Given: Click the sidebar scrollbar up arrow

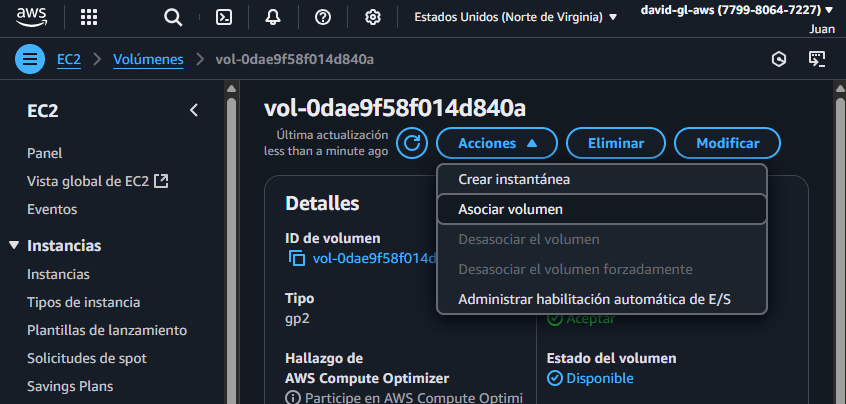Looking at the screenshot, I should (x=231, y=88).
